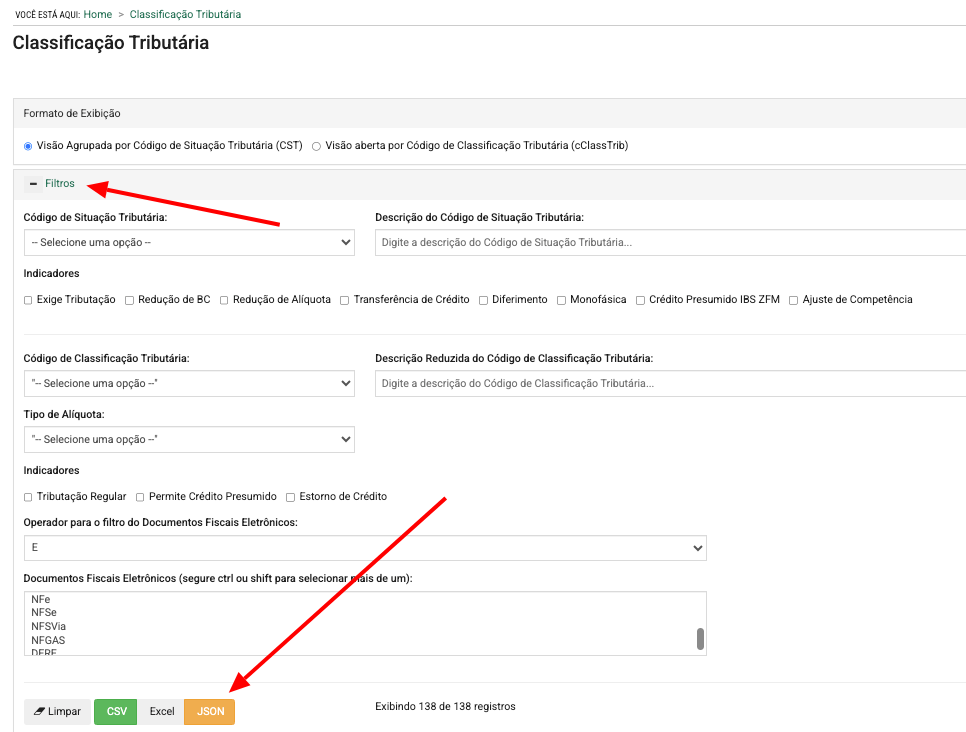Enable the Monofásica indicator
Image resolution: width=966 pixels, height=732 pixels.
(562, 300)
